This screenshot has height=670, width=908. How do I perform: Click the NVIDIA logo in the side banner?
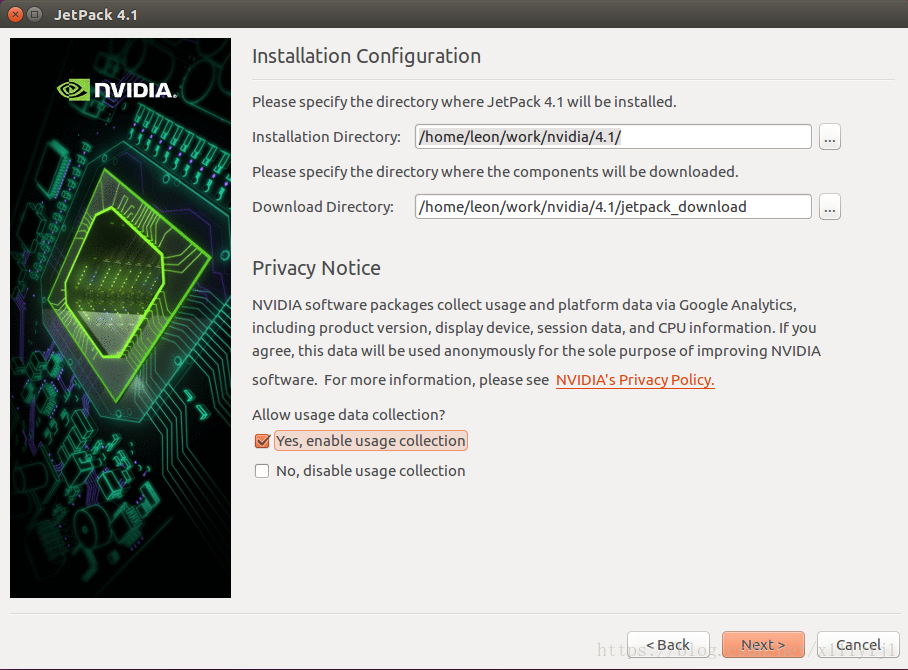116,90
